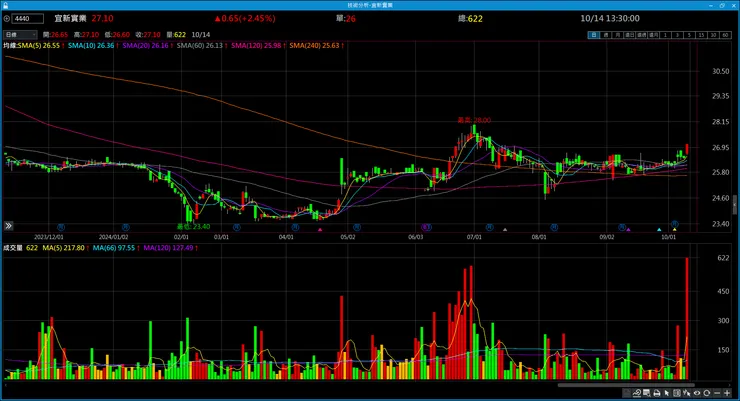Screen dimensions: 740x401
Task: Click the SMA(10) 26.36 label
Action: (93, 46)
